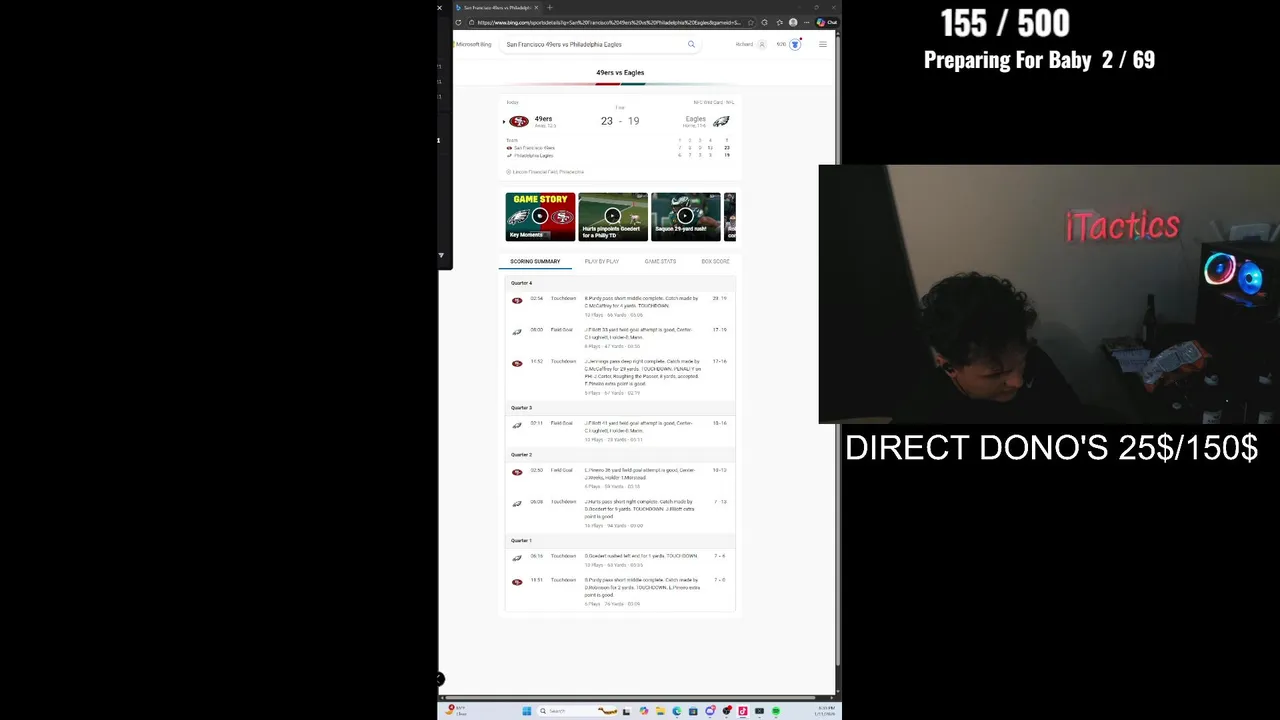Open the Windows Start menu
This screenshot has width=1280, height=720.
(526, 711)
